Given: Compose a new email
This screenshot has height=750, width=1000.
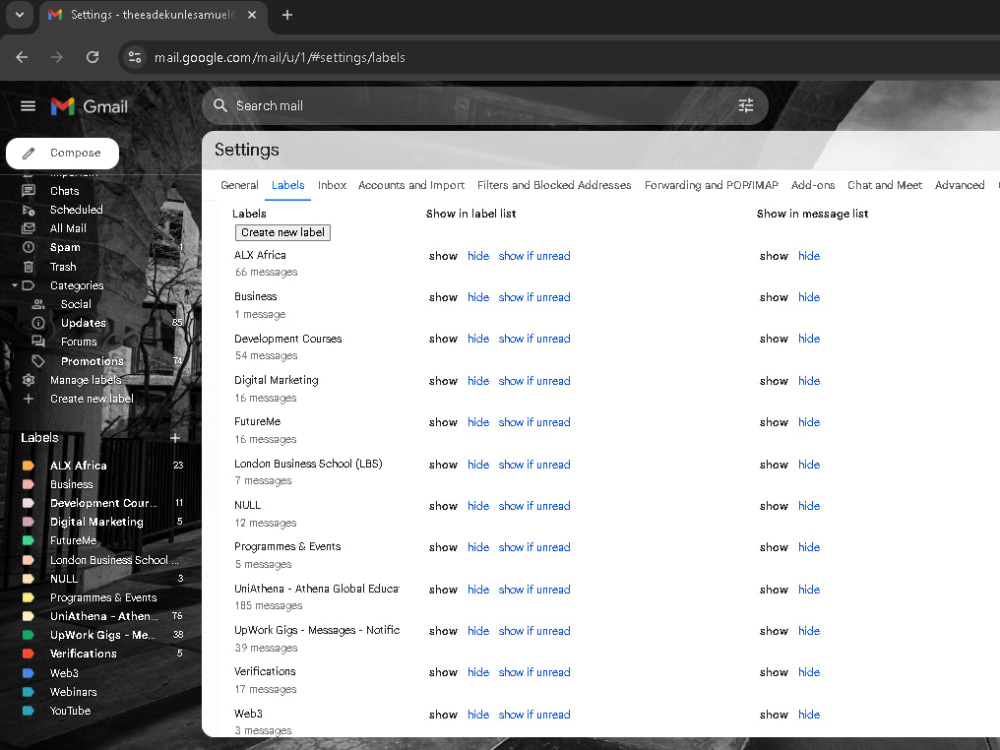Looking at the screenshot, I should pyautogui.click(x=62, y=153).
